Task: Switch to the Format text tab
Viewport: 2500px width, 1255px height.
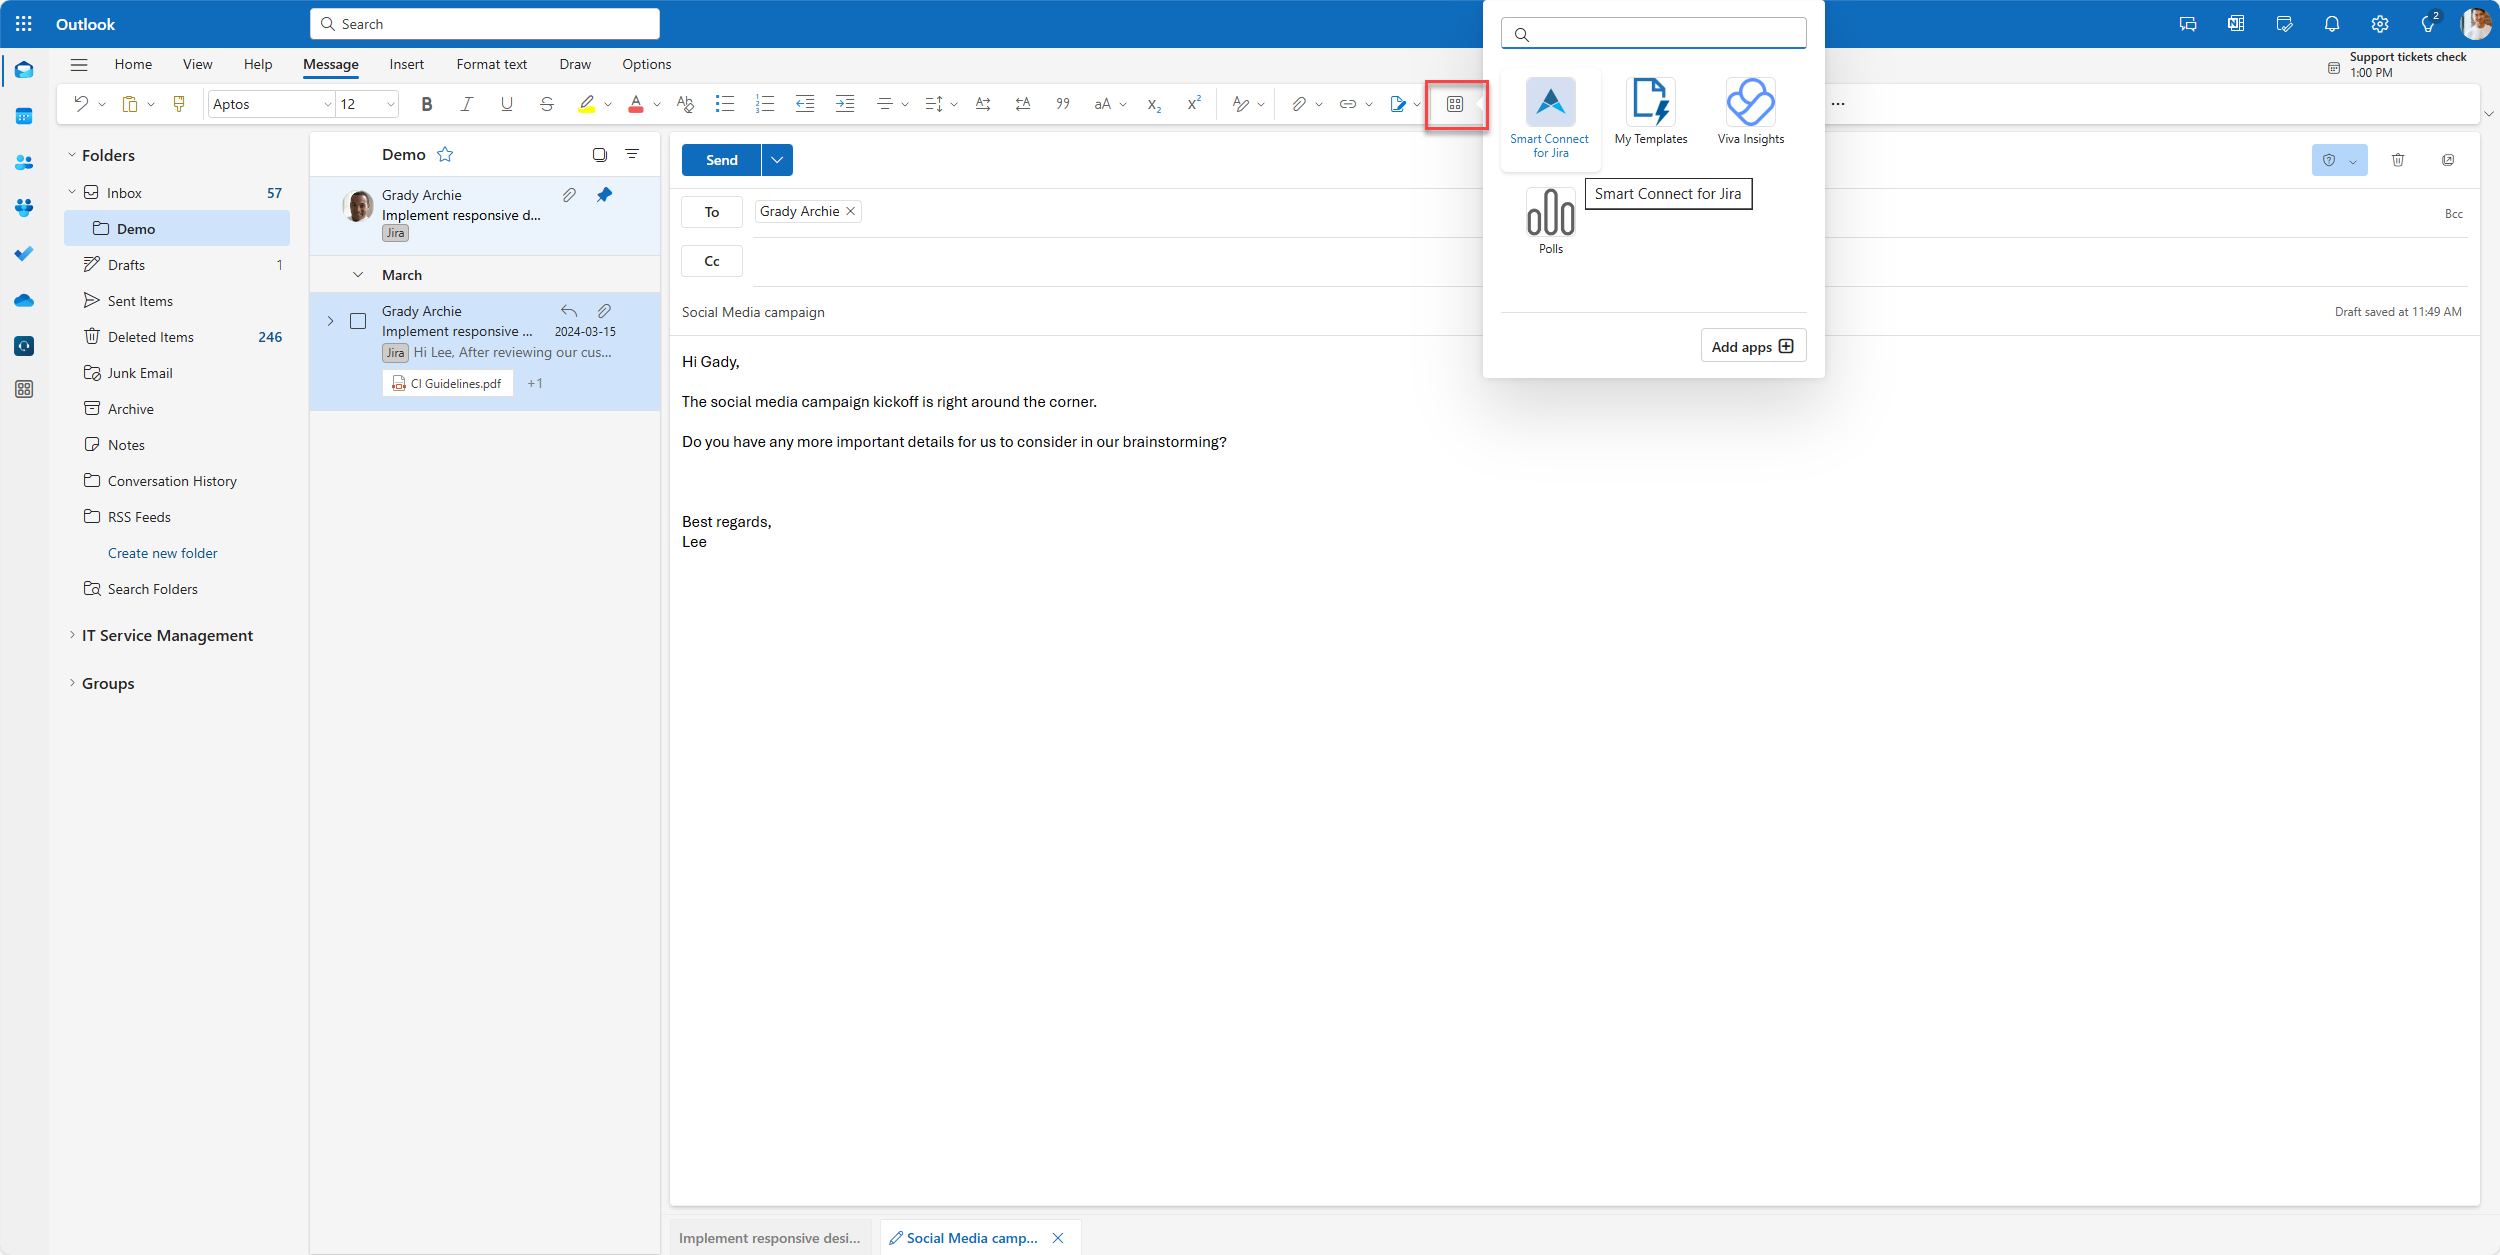Action: [x=491, y=64]
